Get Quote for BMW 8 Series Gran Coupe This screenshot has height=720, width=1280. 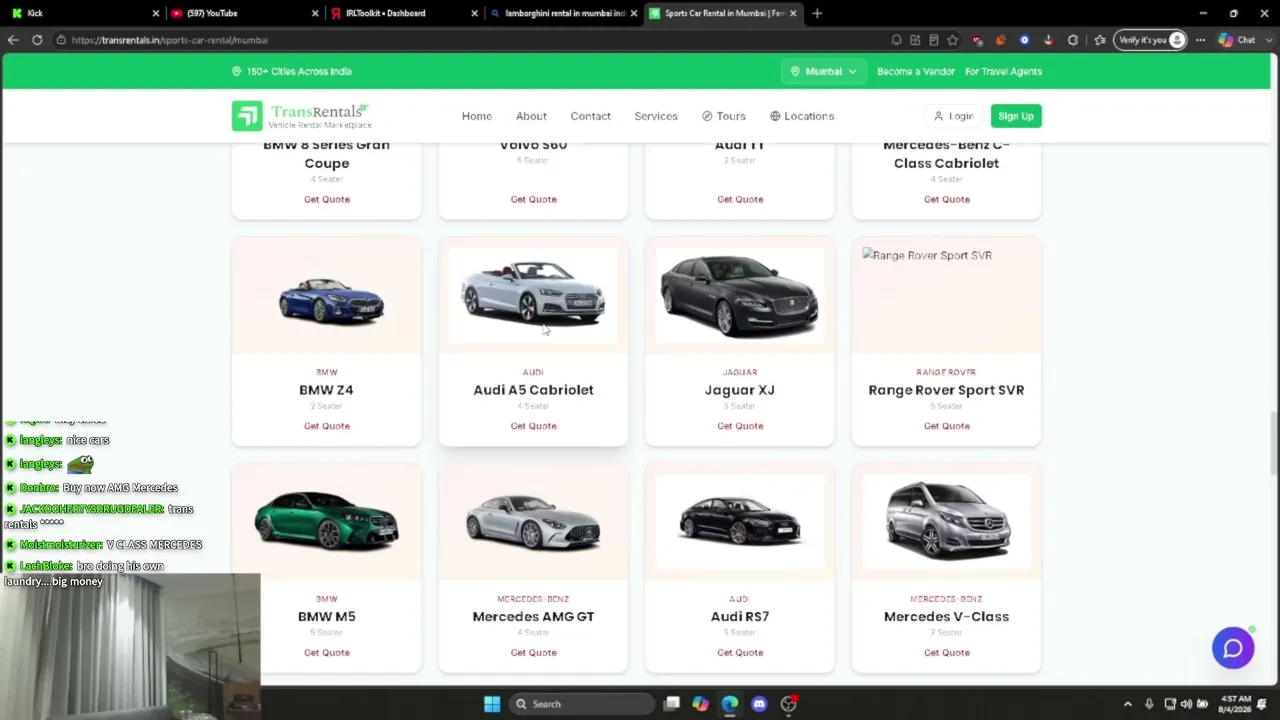point(327,199)
